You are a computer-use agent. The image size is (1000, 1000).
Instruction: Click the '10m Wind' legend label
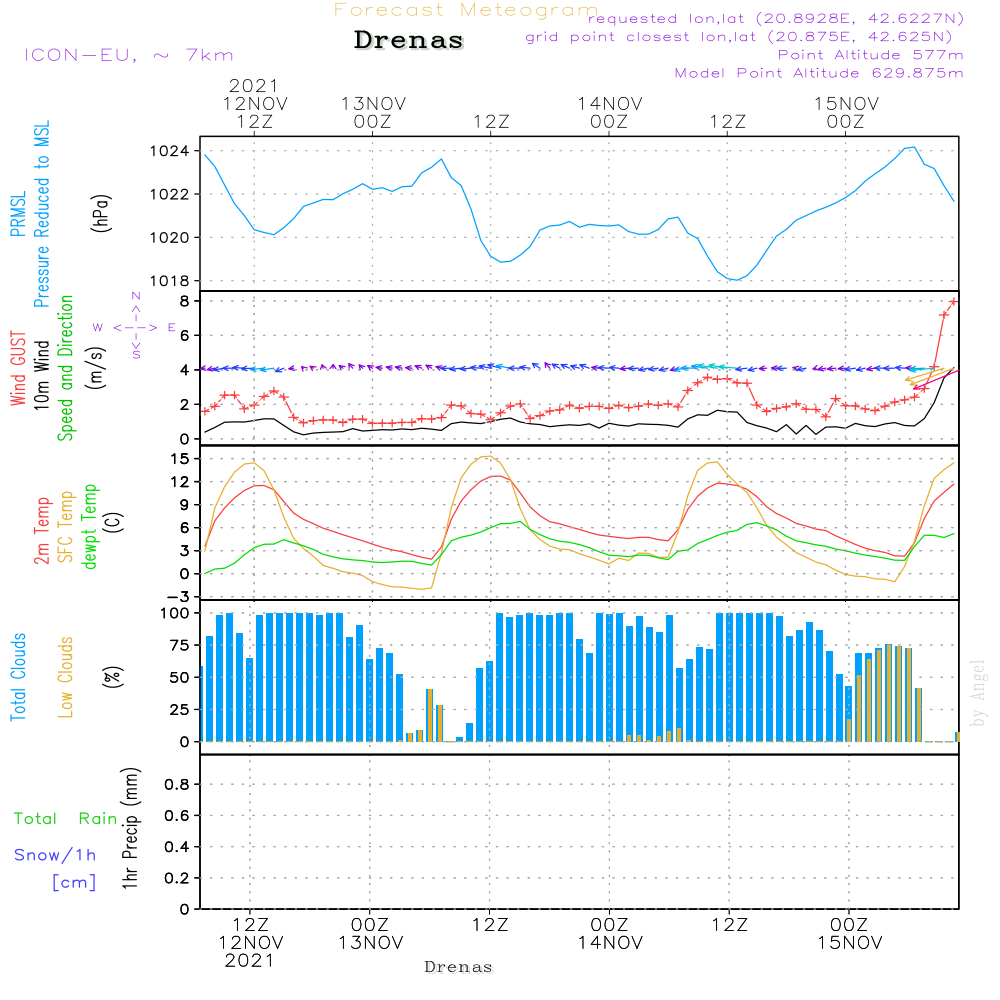click(41, 374)
